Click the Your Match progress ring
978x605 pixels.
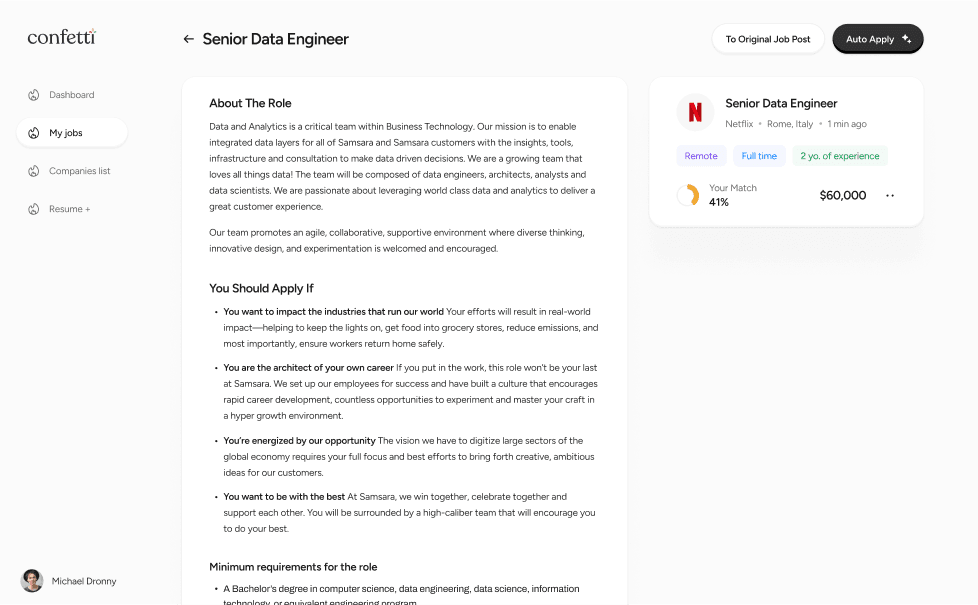[688, 195]
